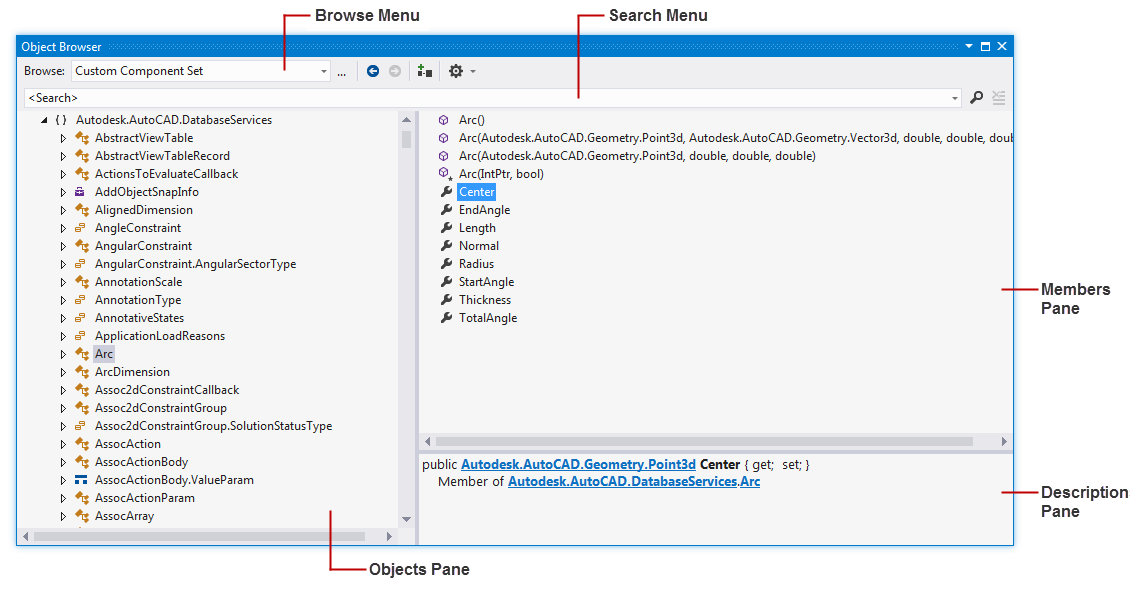The image size is (1141, 589).
Task: Expand the AbstractViewTable node
Action: click(x=63, y=138)
